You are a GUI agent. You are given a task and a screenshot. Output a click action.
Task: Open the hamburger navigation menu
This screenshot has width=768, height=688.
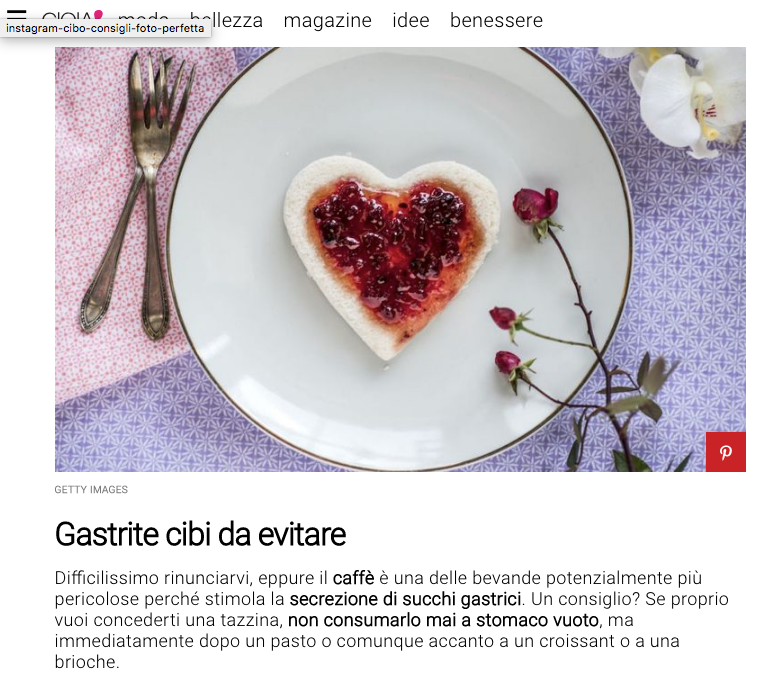point(16,14)
